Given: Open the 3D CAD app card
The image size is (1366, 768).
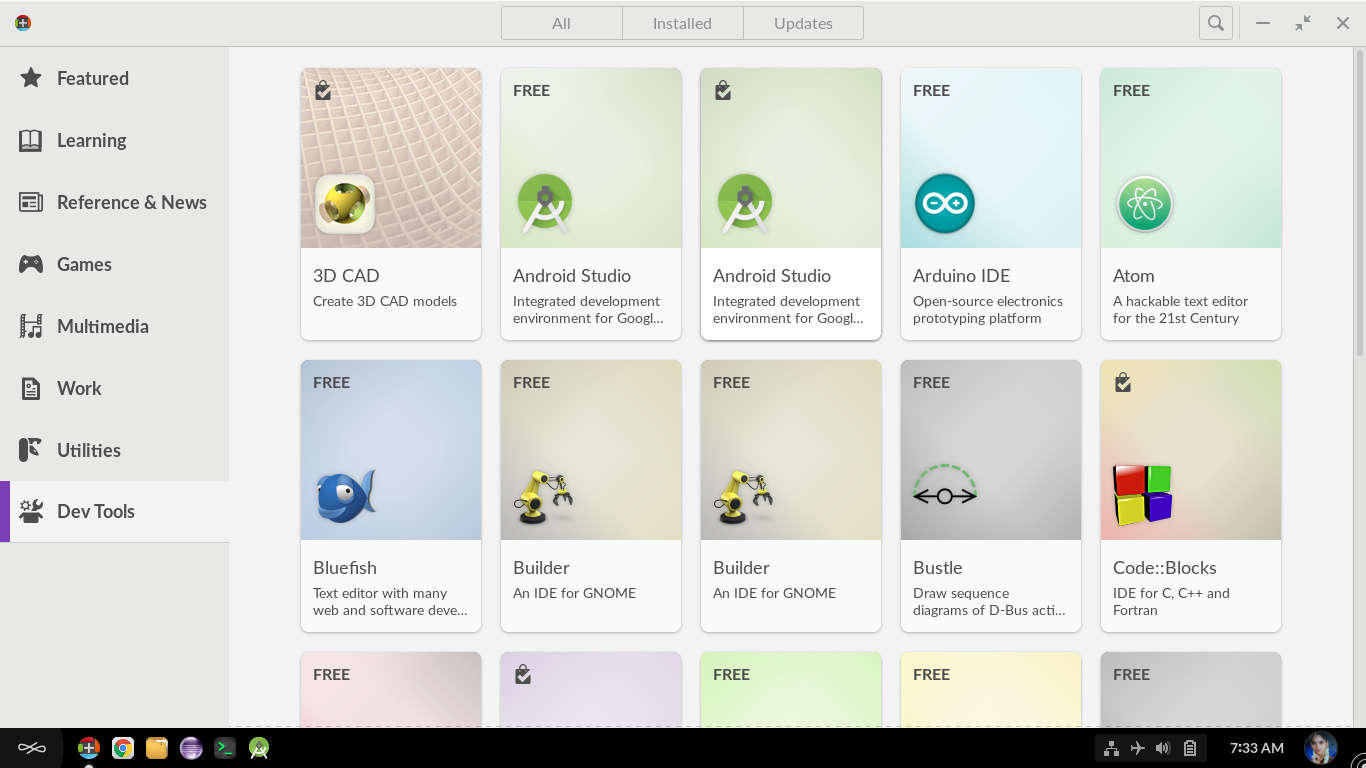Looking at the screenshot, I should [x=391, y=204].
